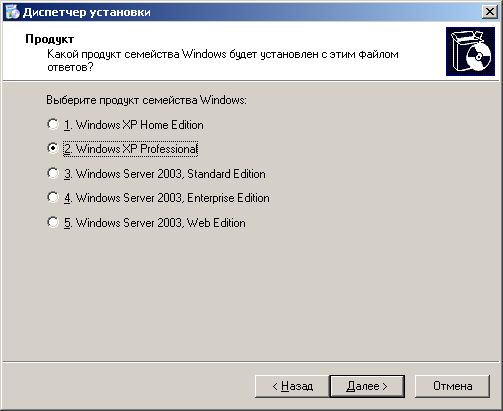The height and width of the screenshot is (411, 503).
Task: Click the 'Какой продукт семейства Windows' description text
Action: point(223,60)
